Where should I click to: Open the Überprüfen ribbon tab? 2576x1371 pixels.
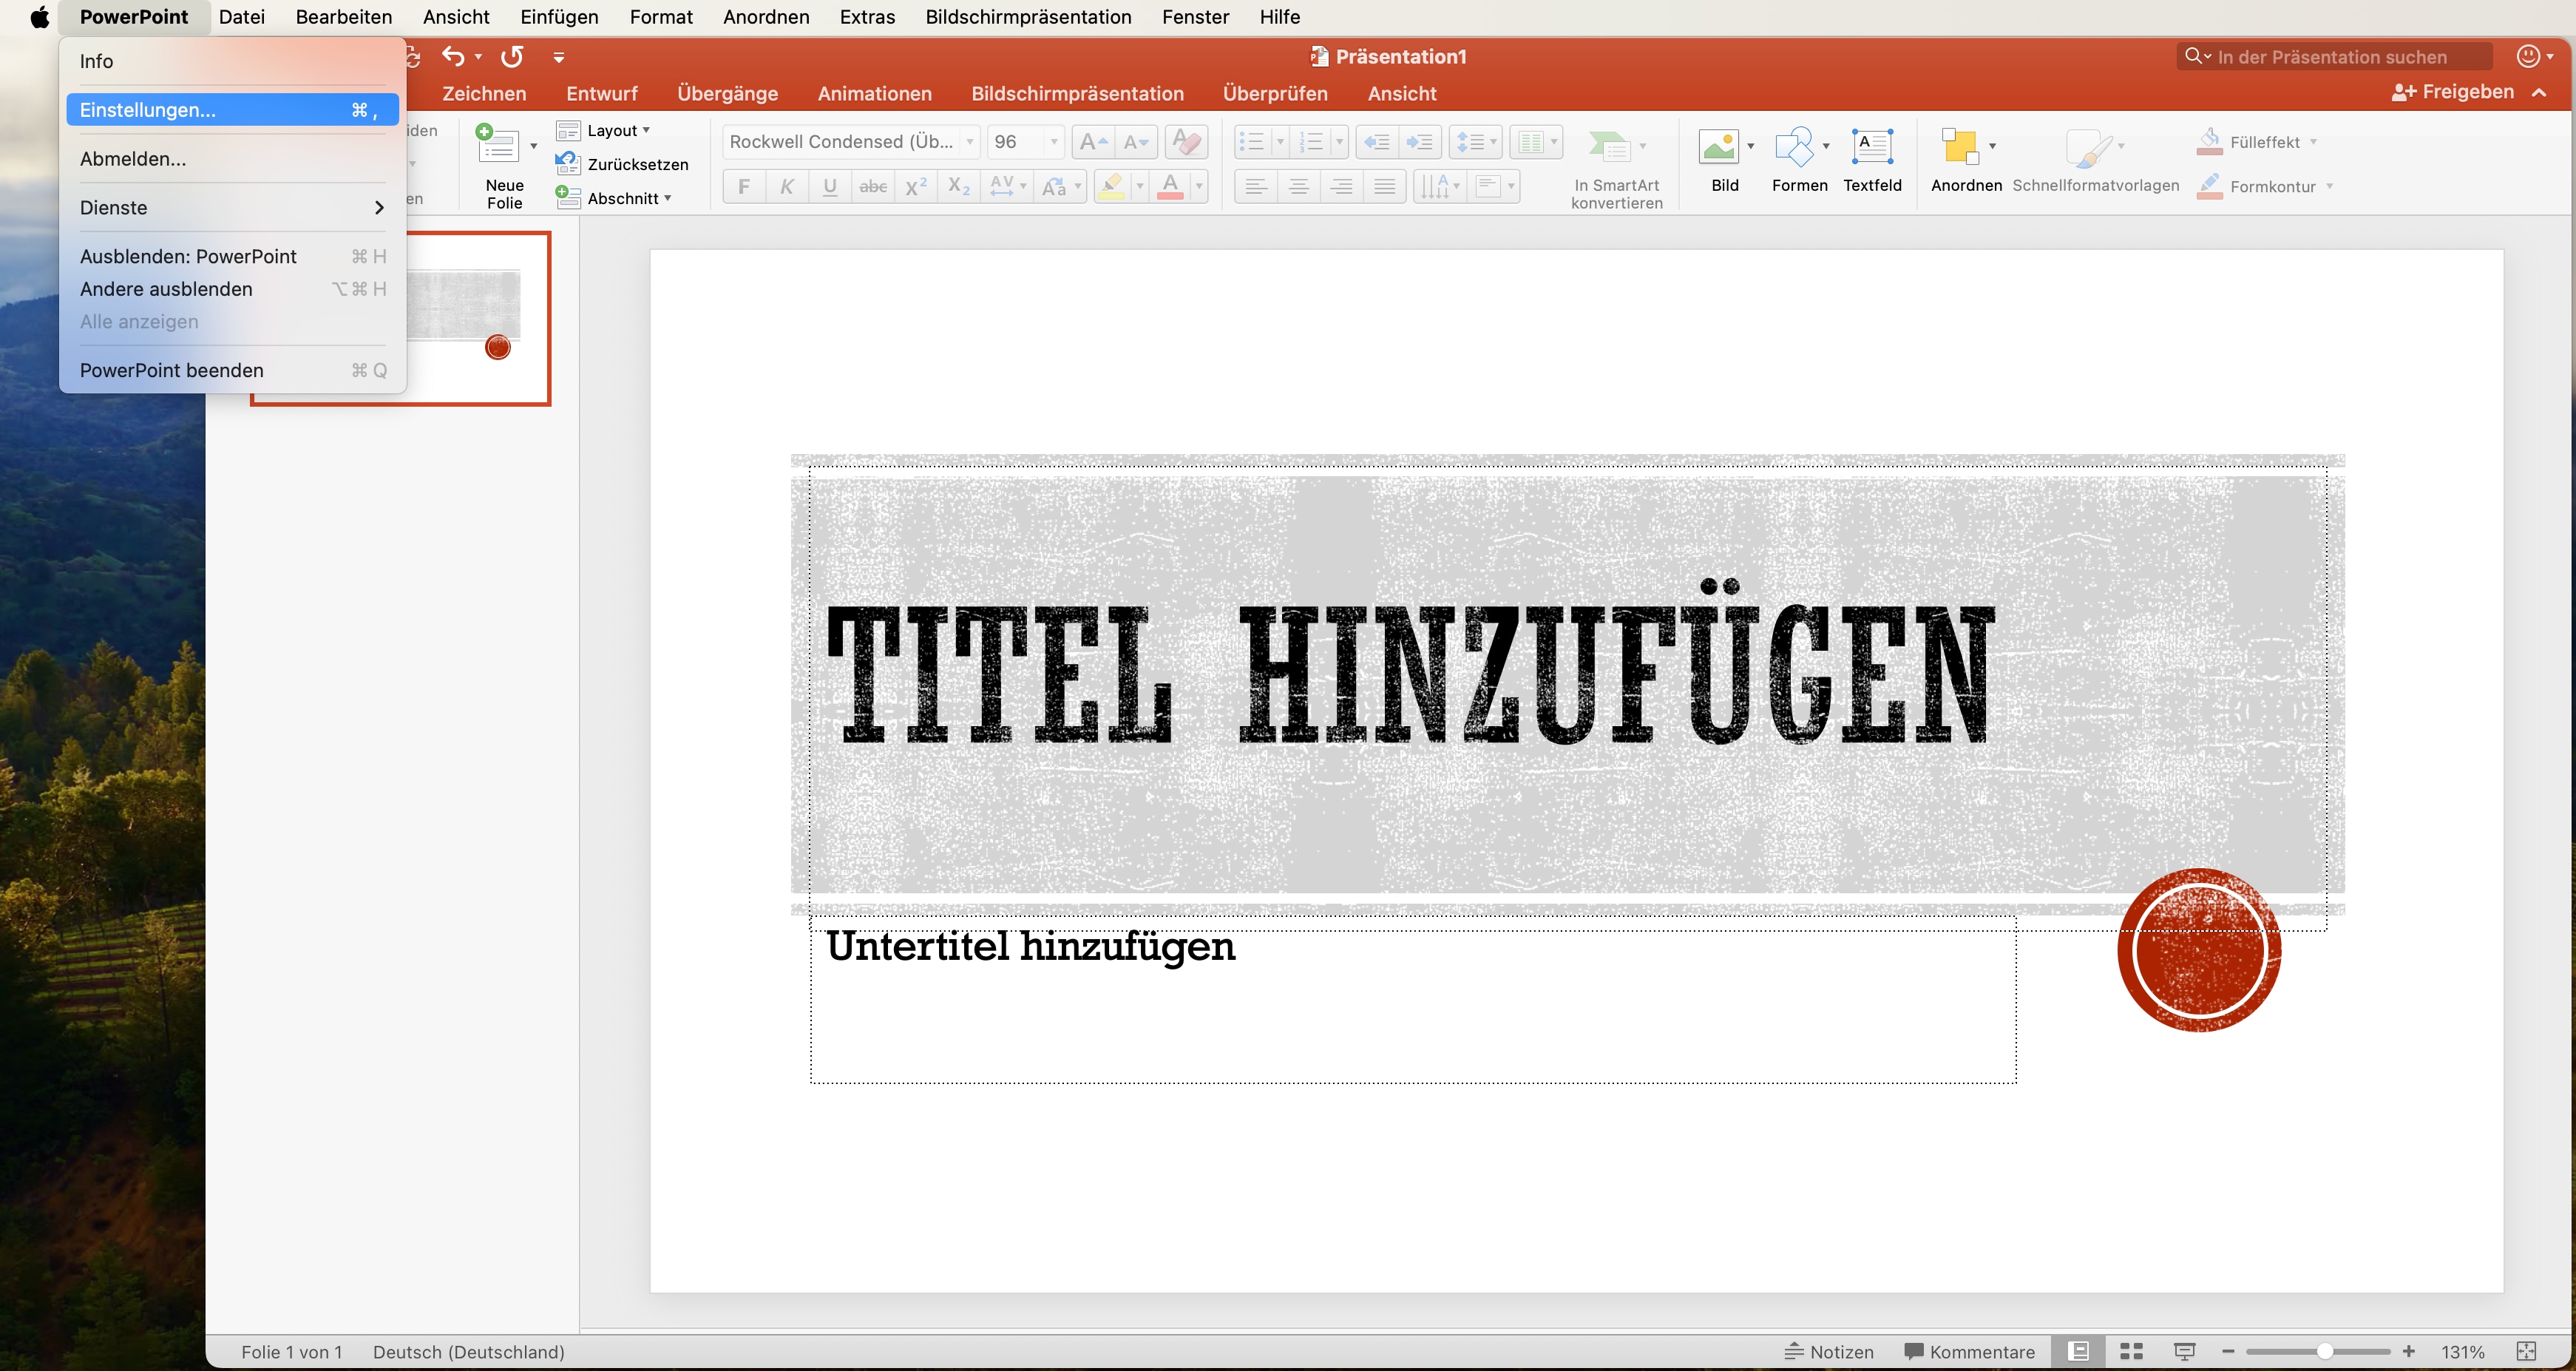pyautogui.click(x=1275, y=94)
